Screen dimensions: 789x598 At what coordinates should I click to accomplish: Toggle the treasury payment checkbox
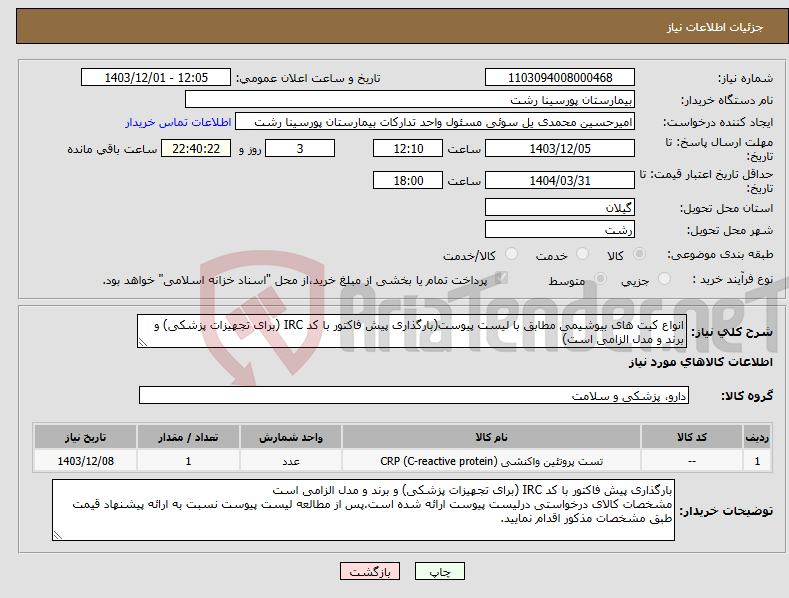coord(501,278)
